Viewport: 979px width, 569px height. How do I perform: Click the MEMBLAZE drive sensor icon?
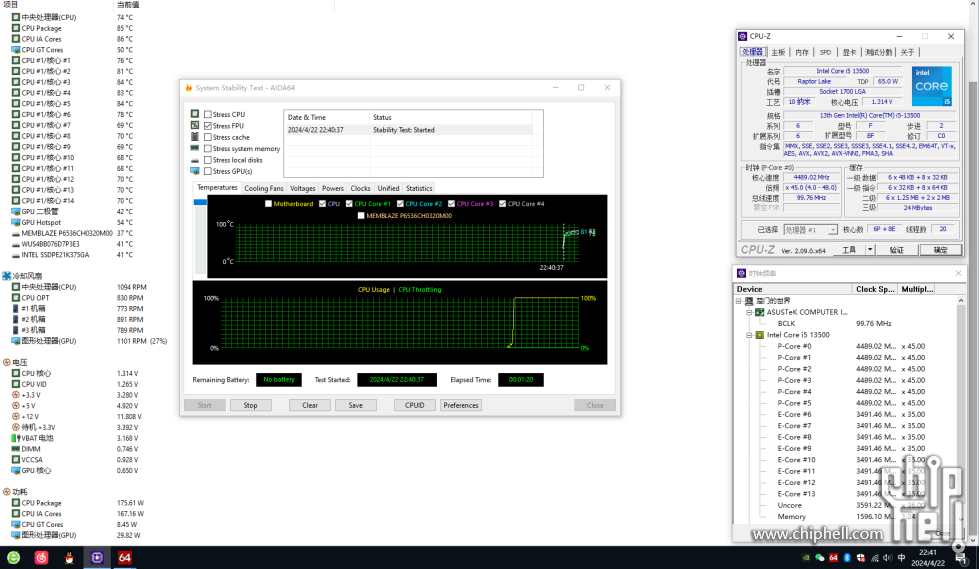pyautogui.click(x=16, y=234)
